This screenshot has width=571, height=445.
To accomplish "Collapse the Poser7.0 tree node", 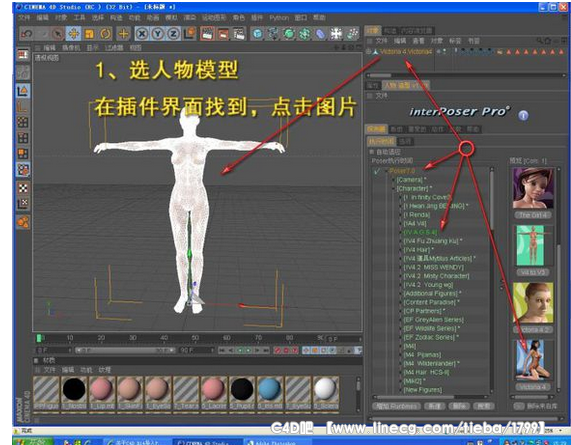I will (x=386, y=171).
